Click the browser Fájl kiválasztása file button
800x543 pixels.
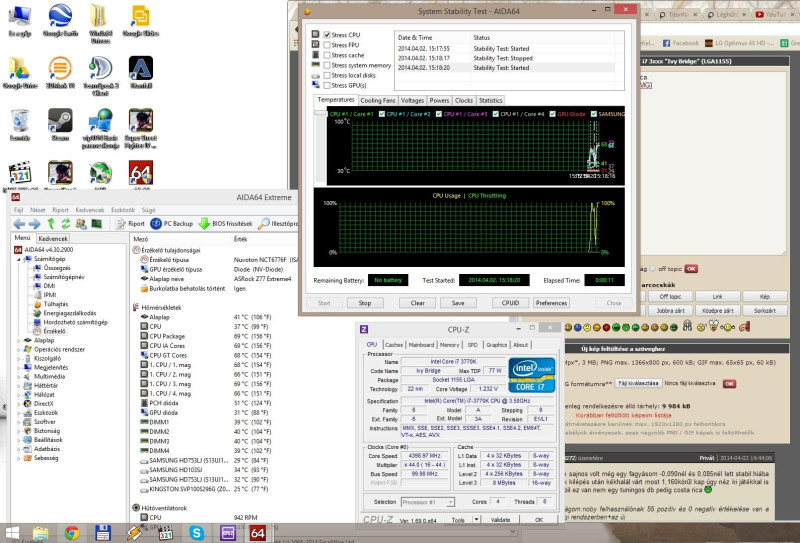click(638, 383)
